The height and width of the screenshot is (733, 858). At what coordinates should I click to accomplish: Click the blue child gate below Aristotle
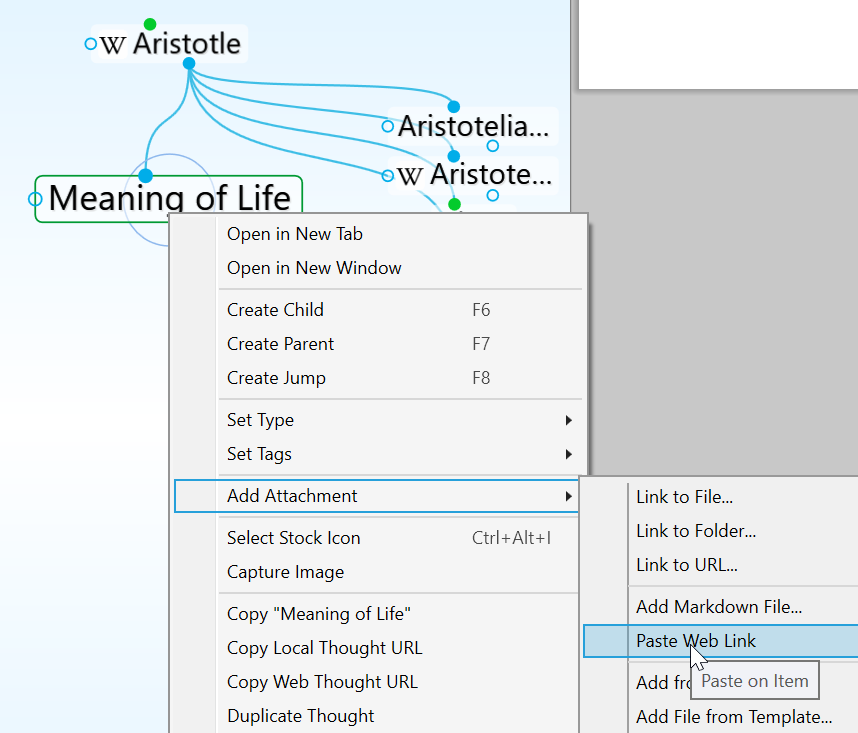point(189,64)
